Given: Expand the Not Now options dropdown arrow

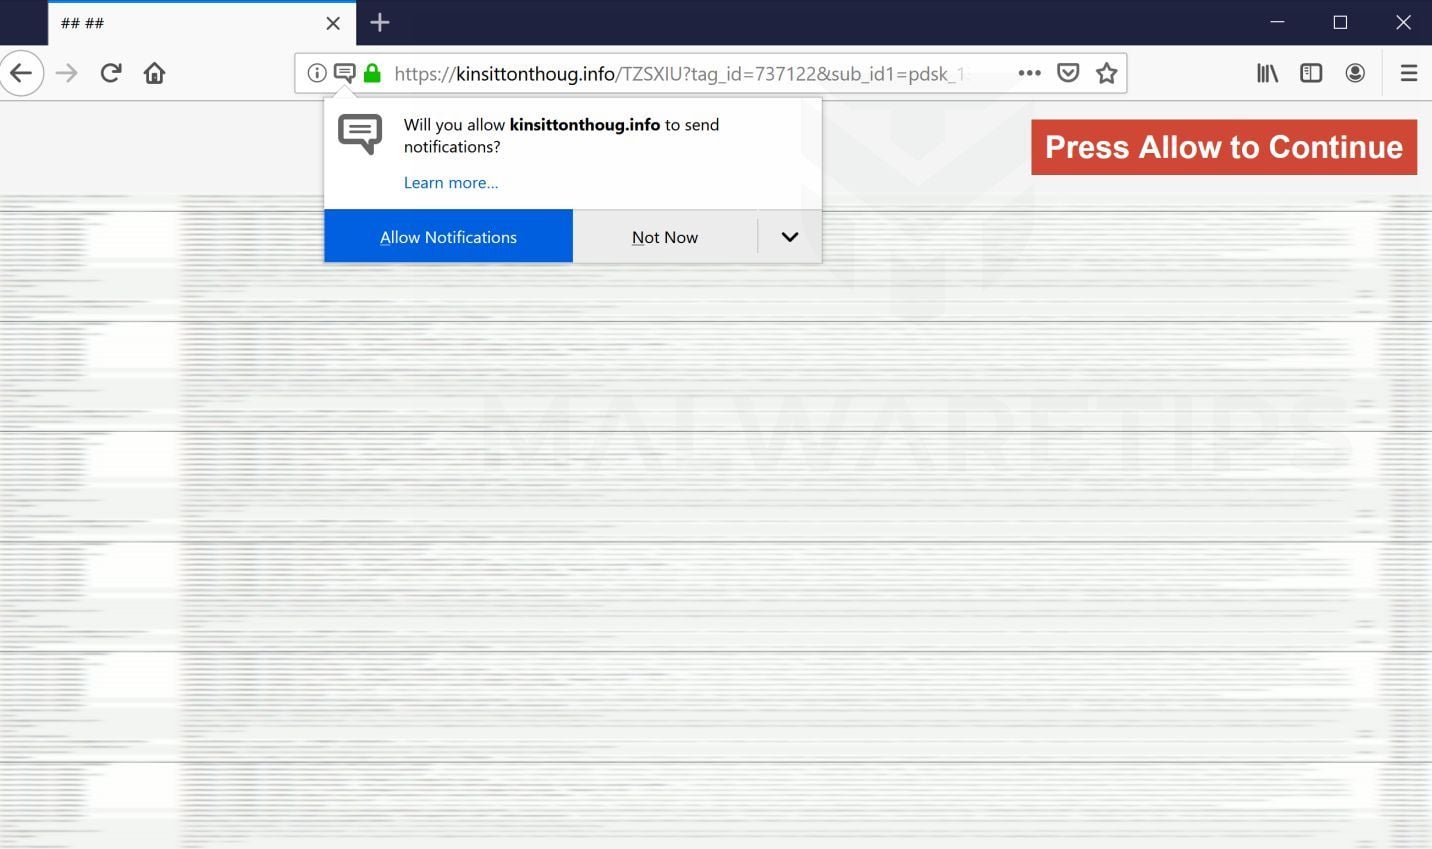Looking at the screenshot, I should click(790, 237).
